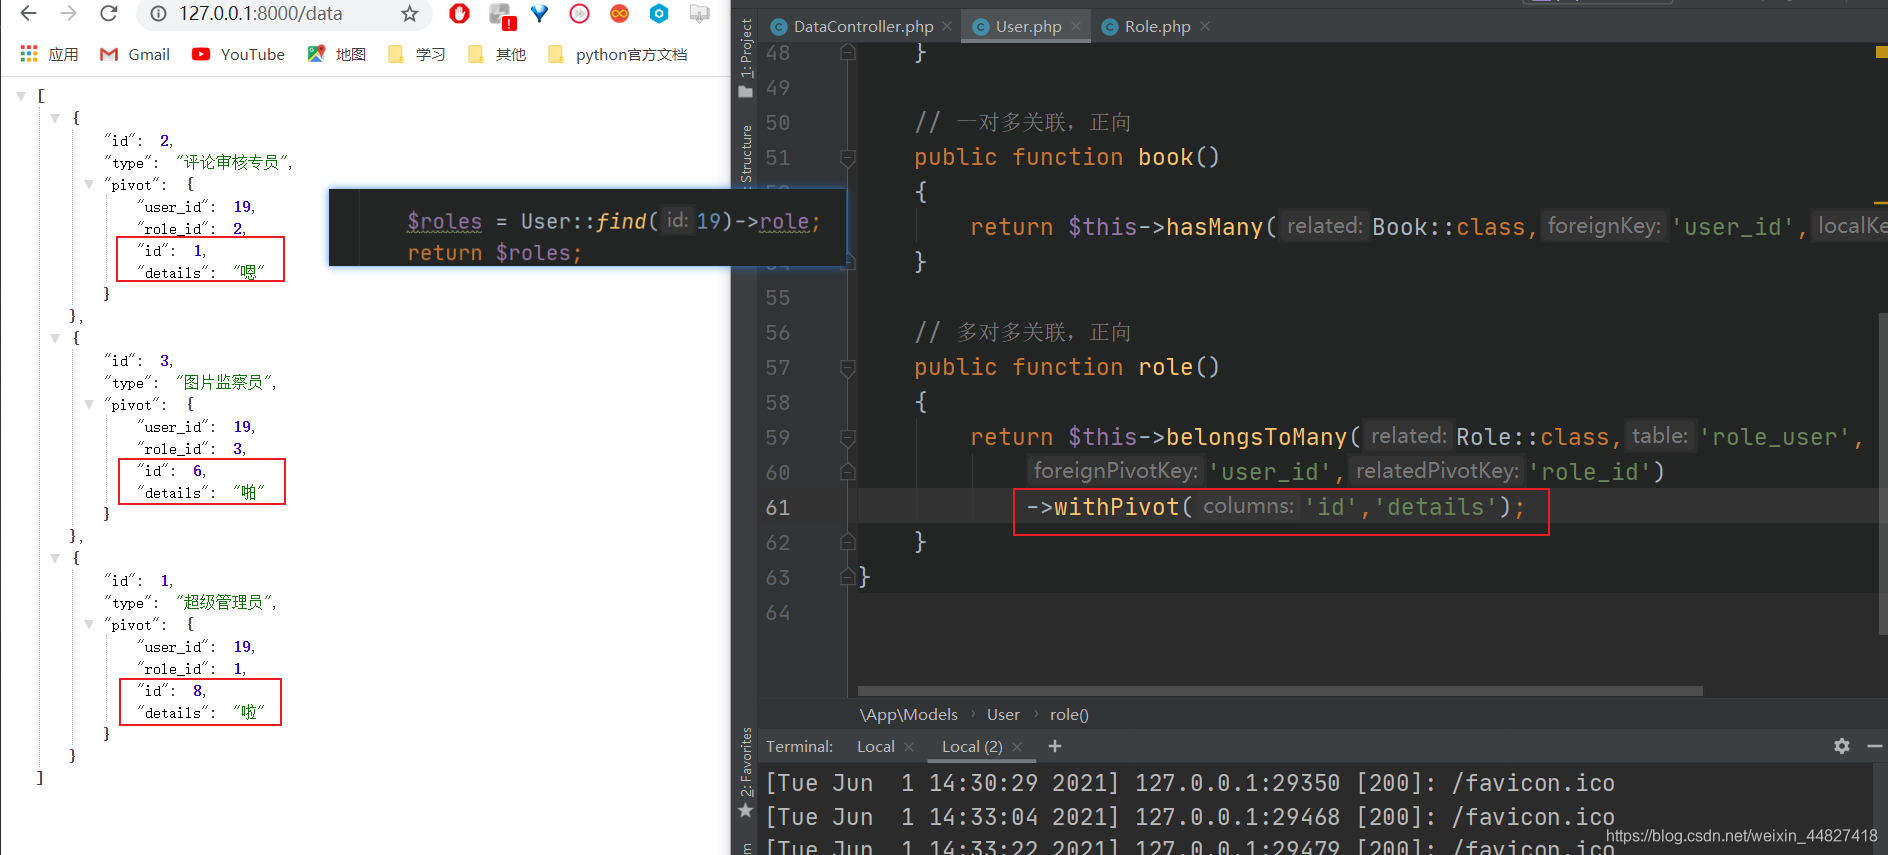1888x855 pixels.
Task: Click "评论审核专员" JSON value
Action: click(234, 162)
